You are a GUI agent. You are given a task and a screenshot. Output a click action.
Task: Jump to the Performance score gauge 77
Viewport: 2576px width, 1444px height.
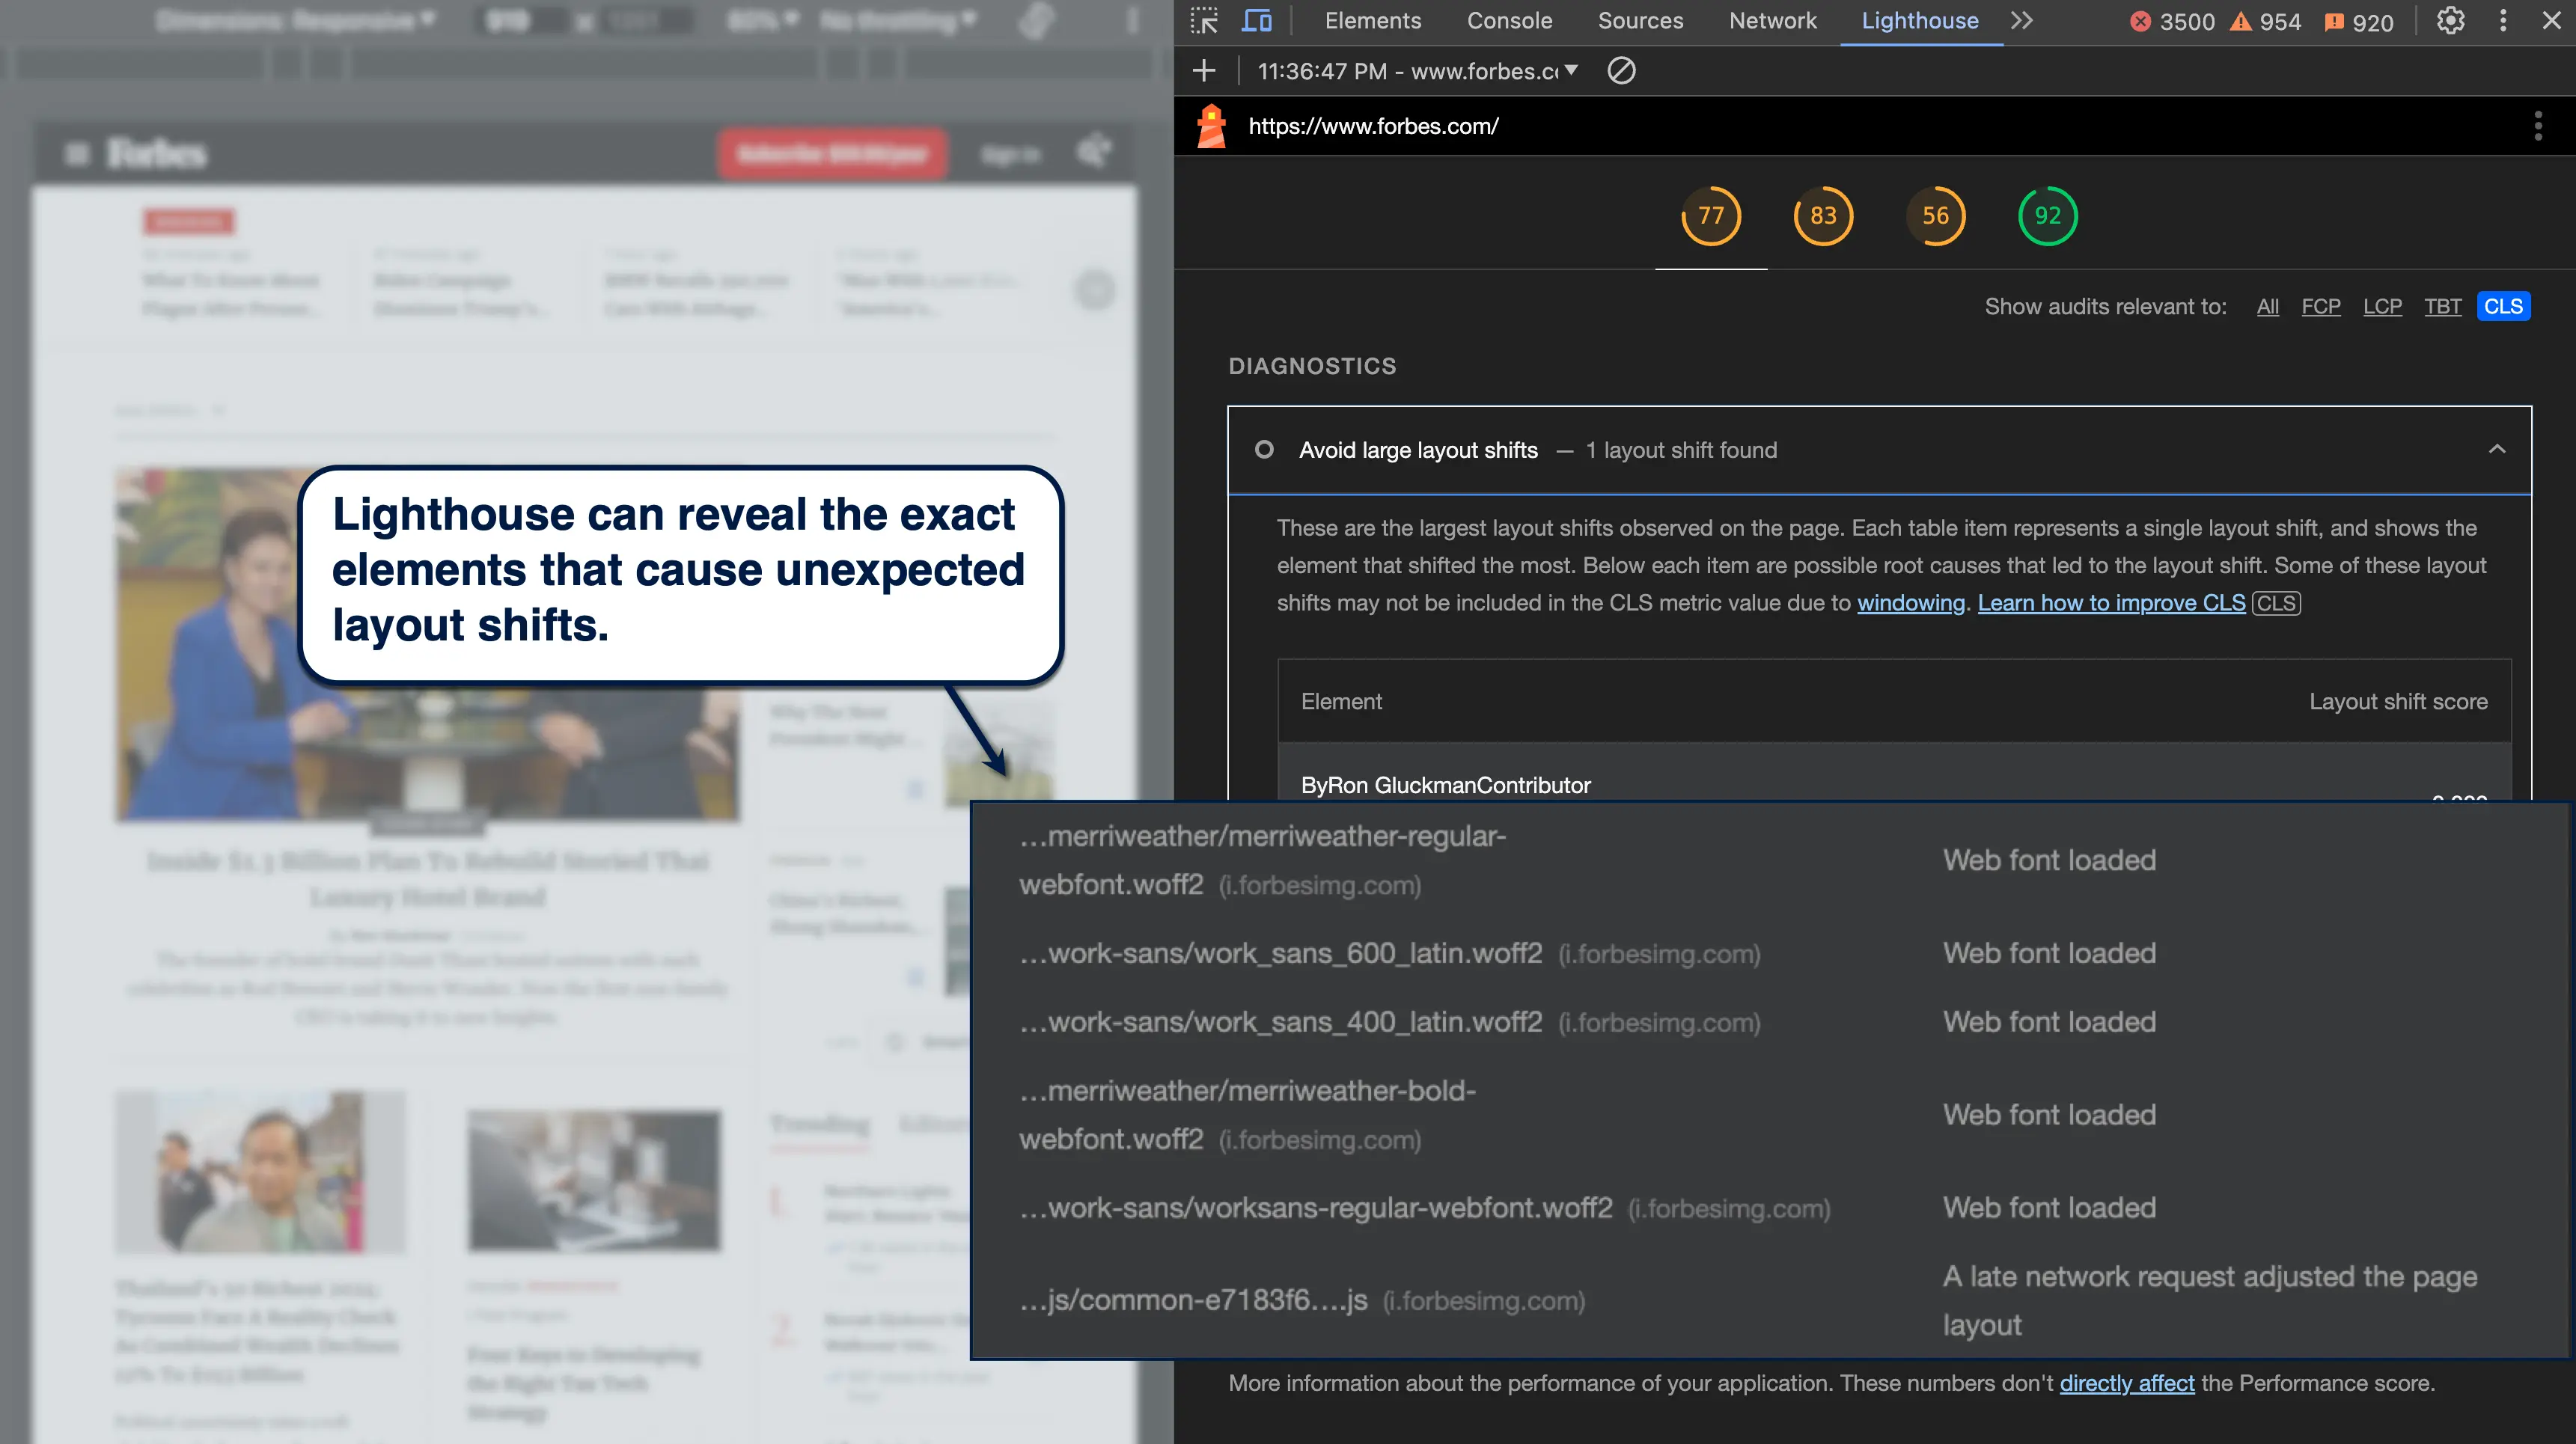[x=1710, y=216]
